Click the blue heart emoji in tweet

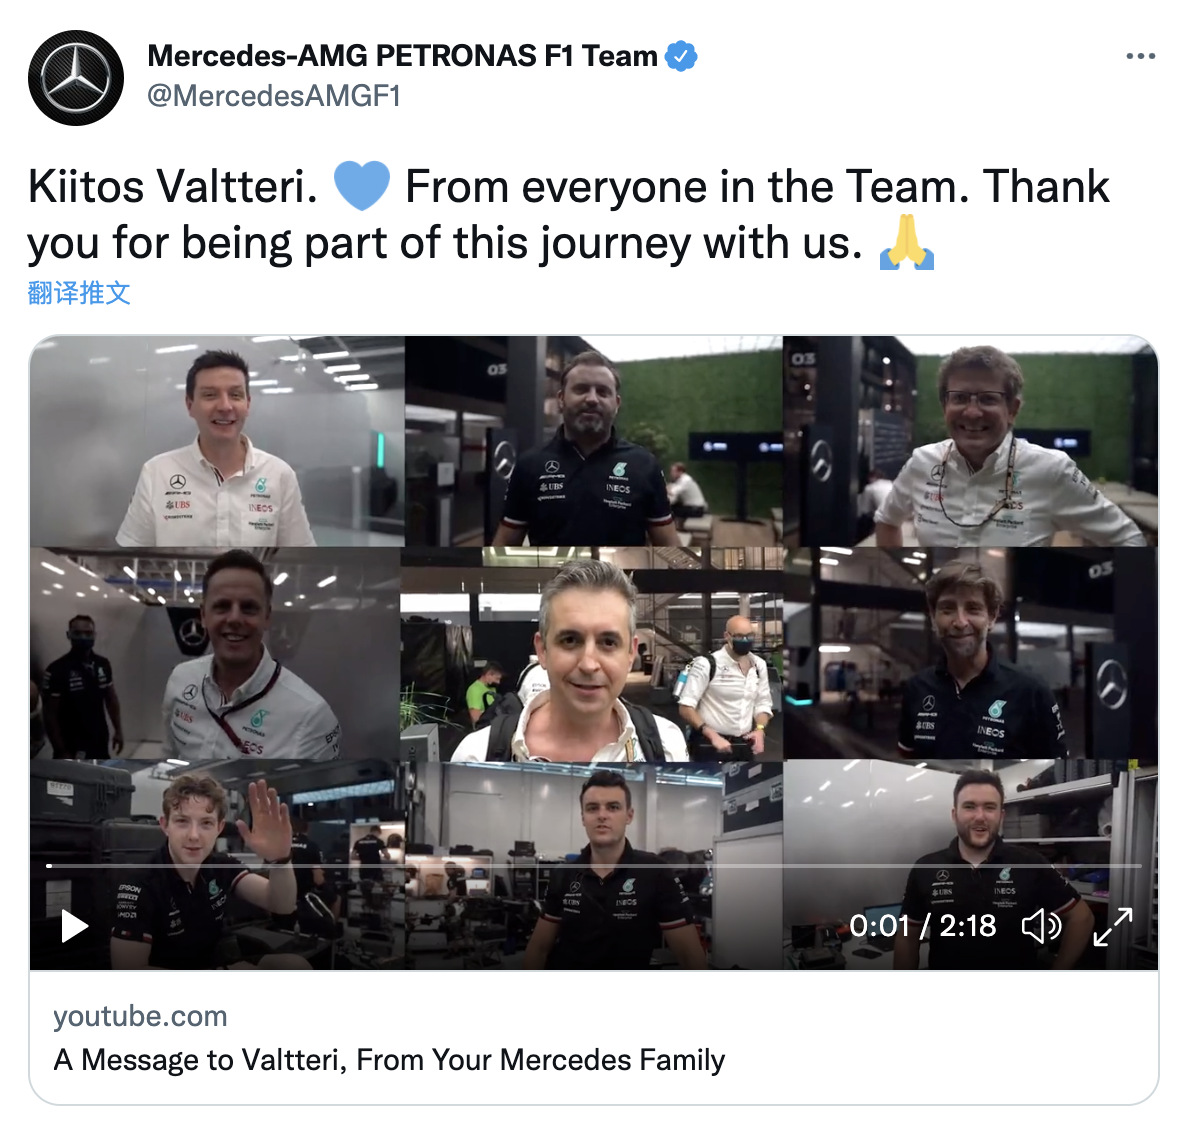[361, 186]
